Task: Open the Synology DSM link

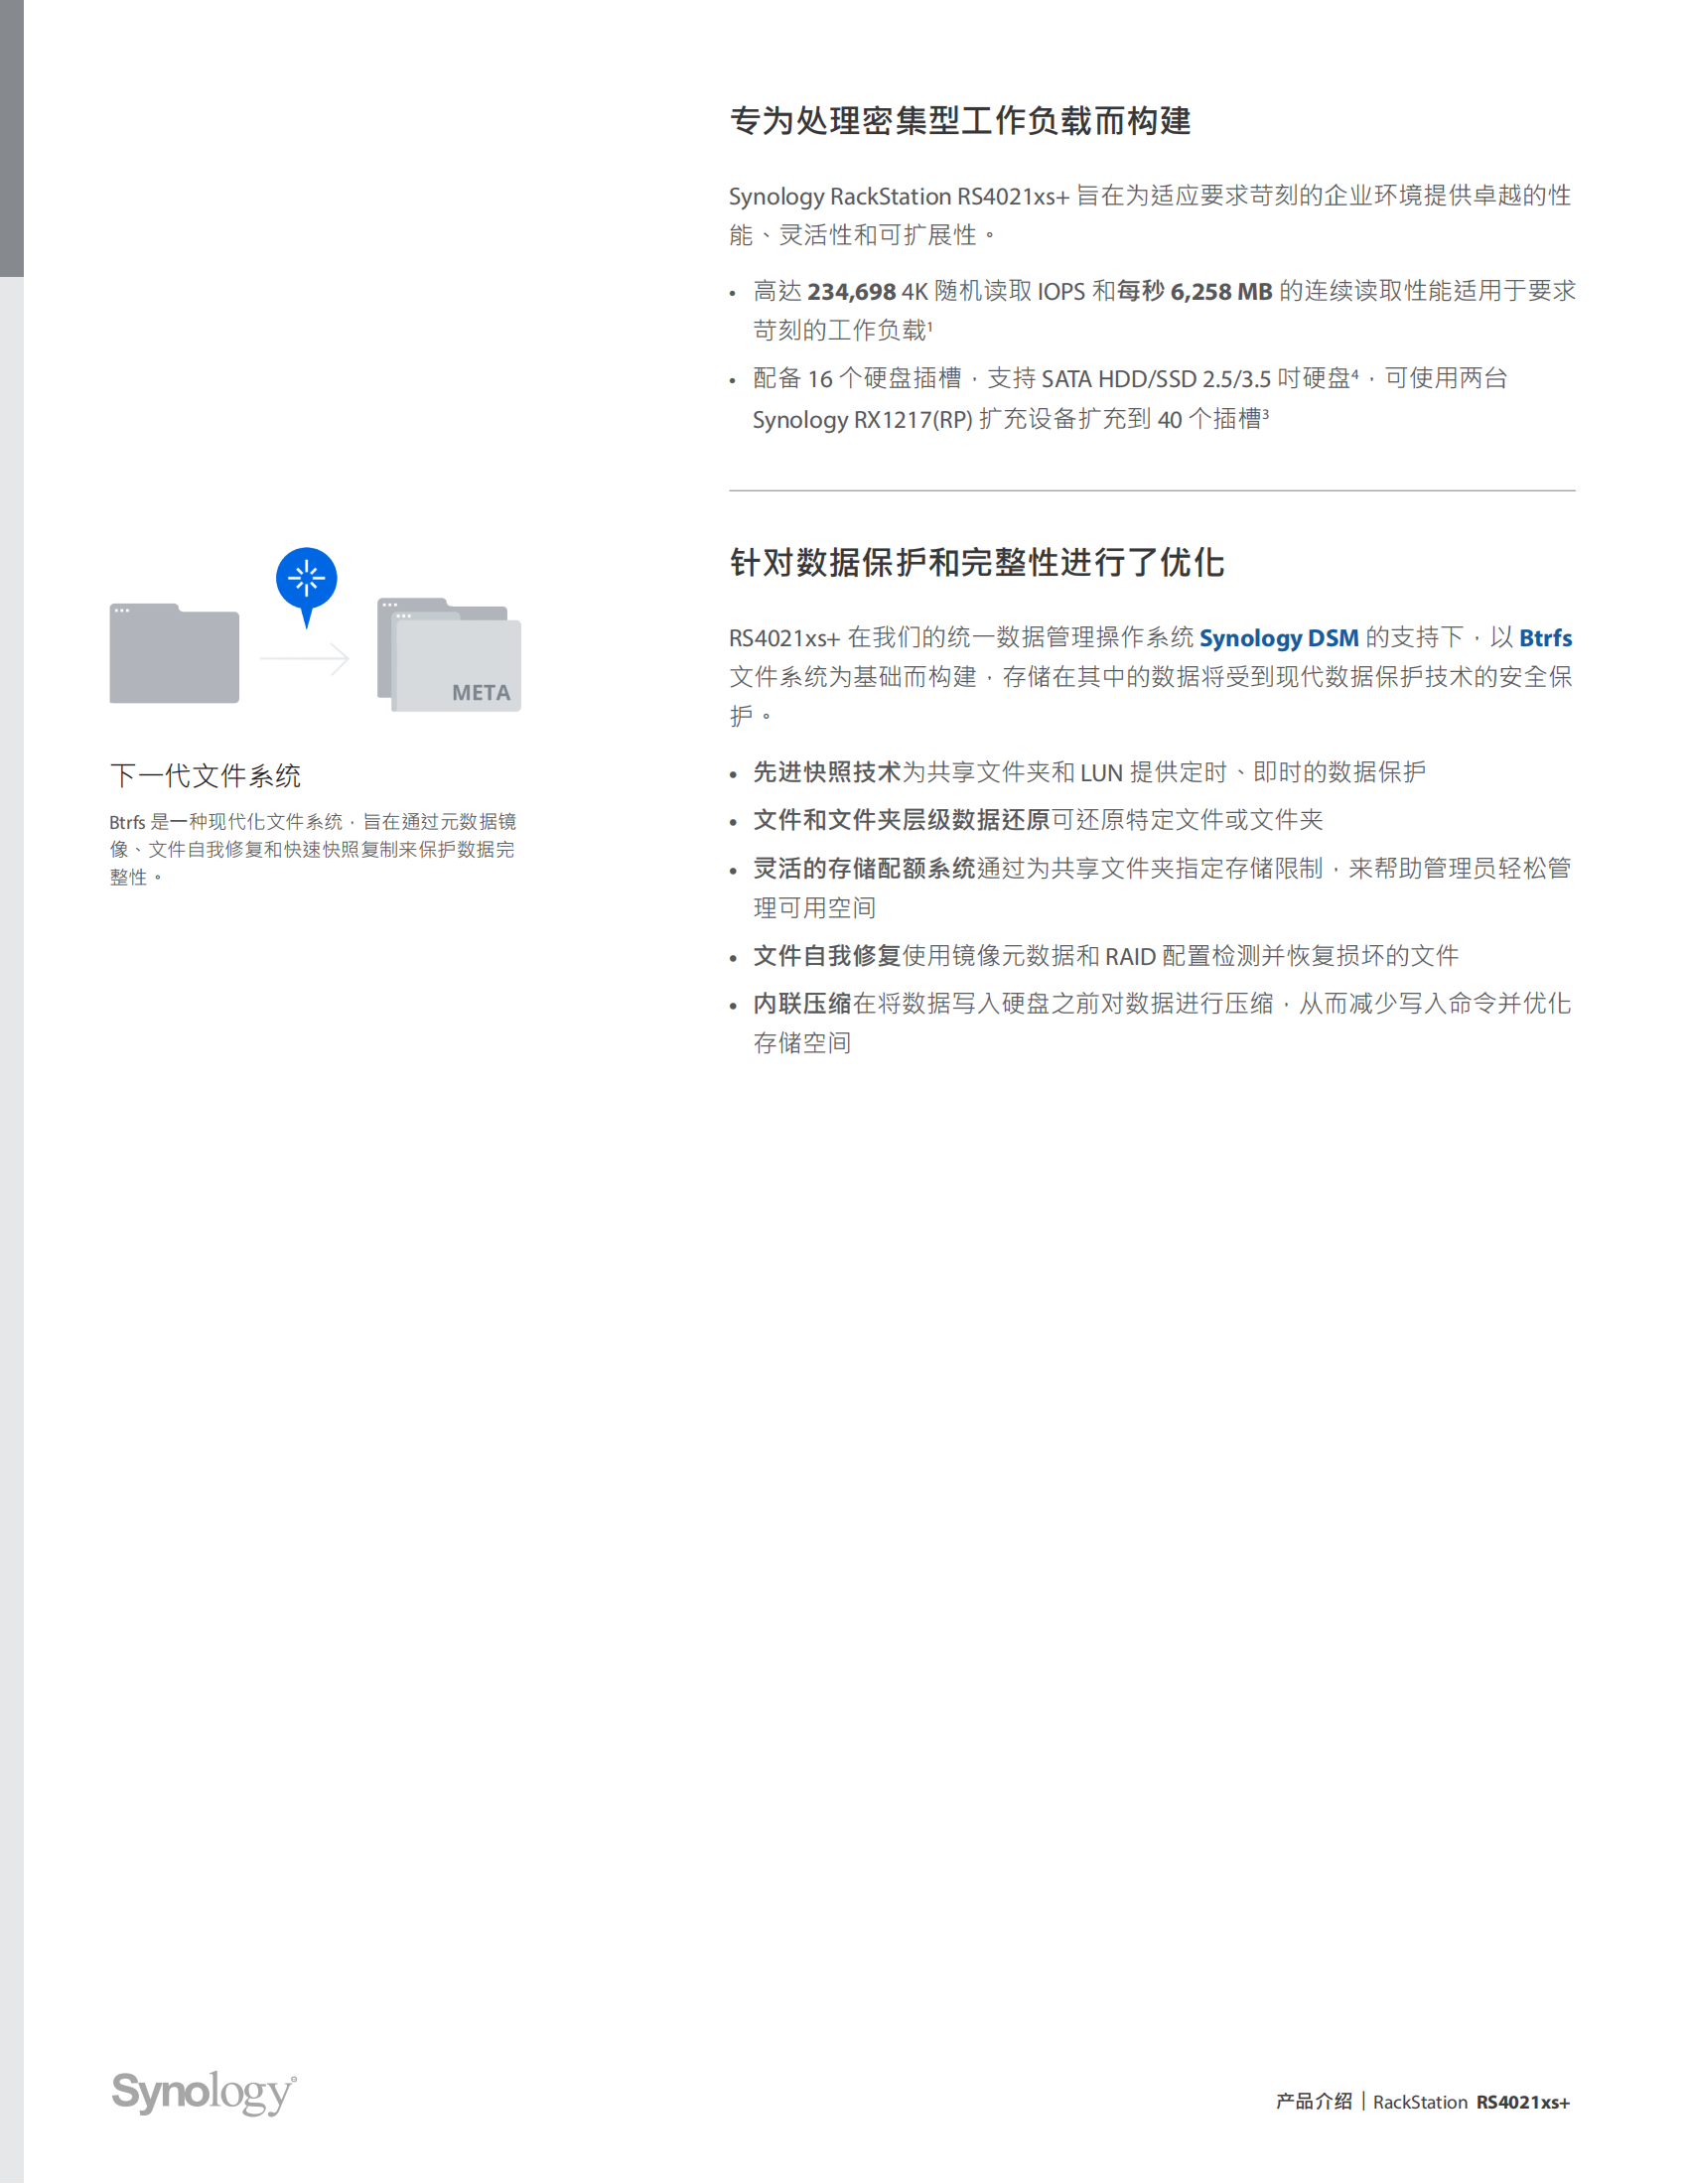Action: click(1278, 638)
